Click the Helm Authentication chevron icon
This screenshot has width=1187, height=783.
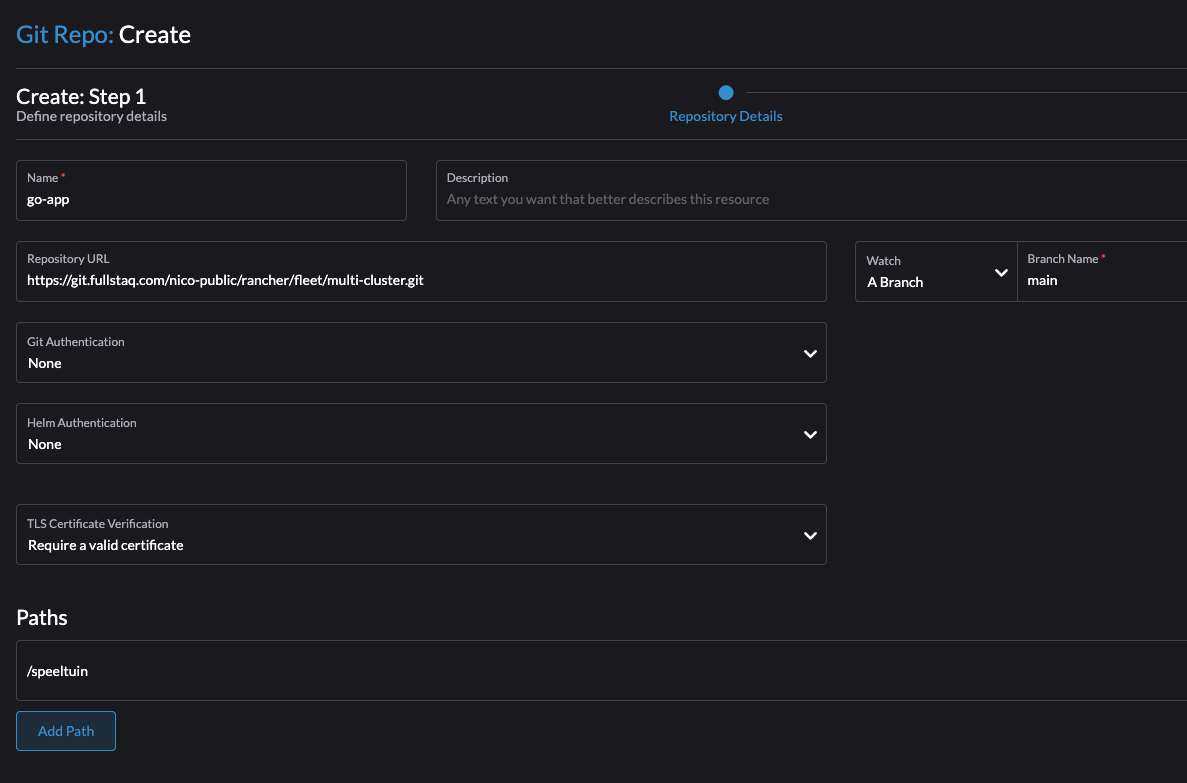pos(810,434)
